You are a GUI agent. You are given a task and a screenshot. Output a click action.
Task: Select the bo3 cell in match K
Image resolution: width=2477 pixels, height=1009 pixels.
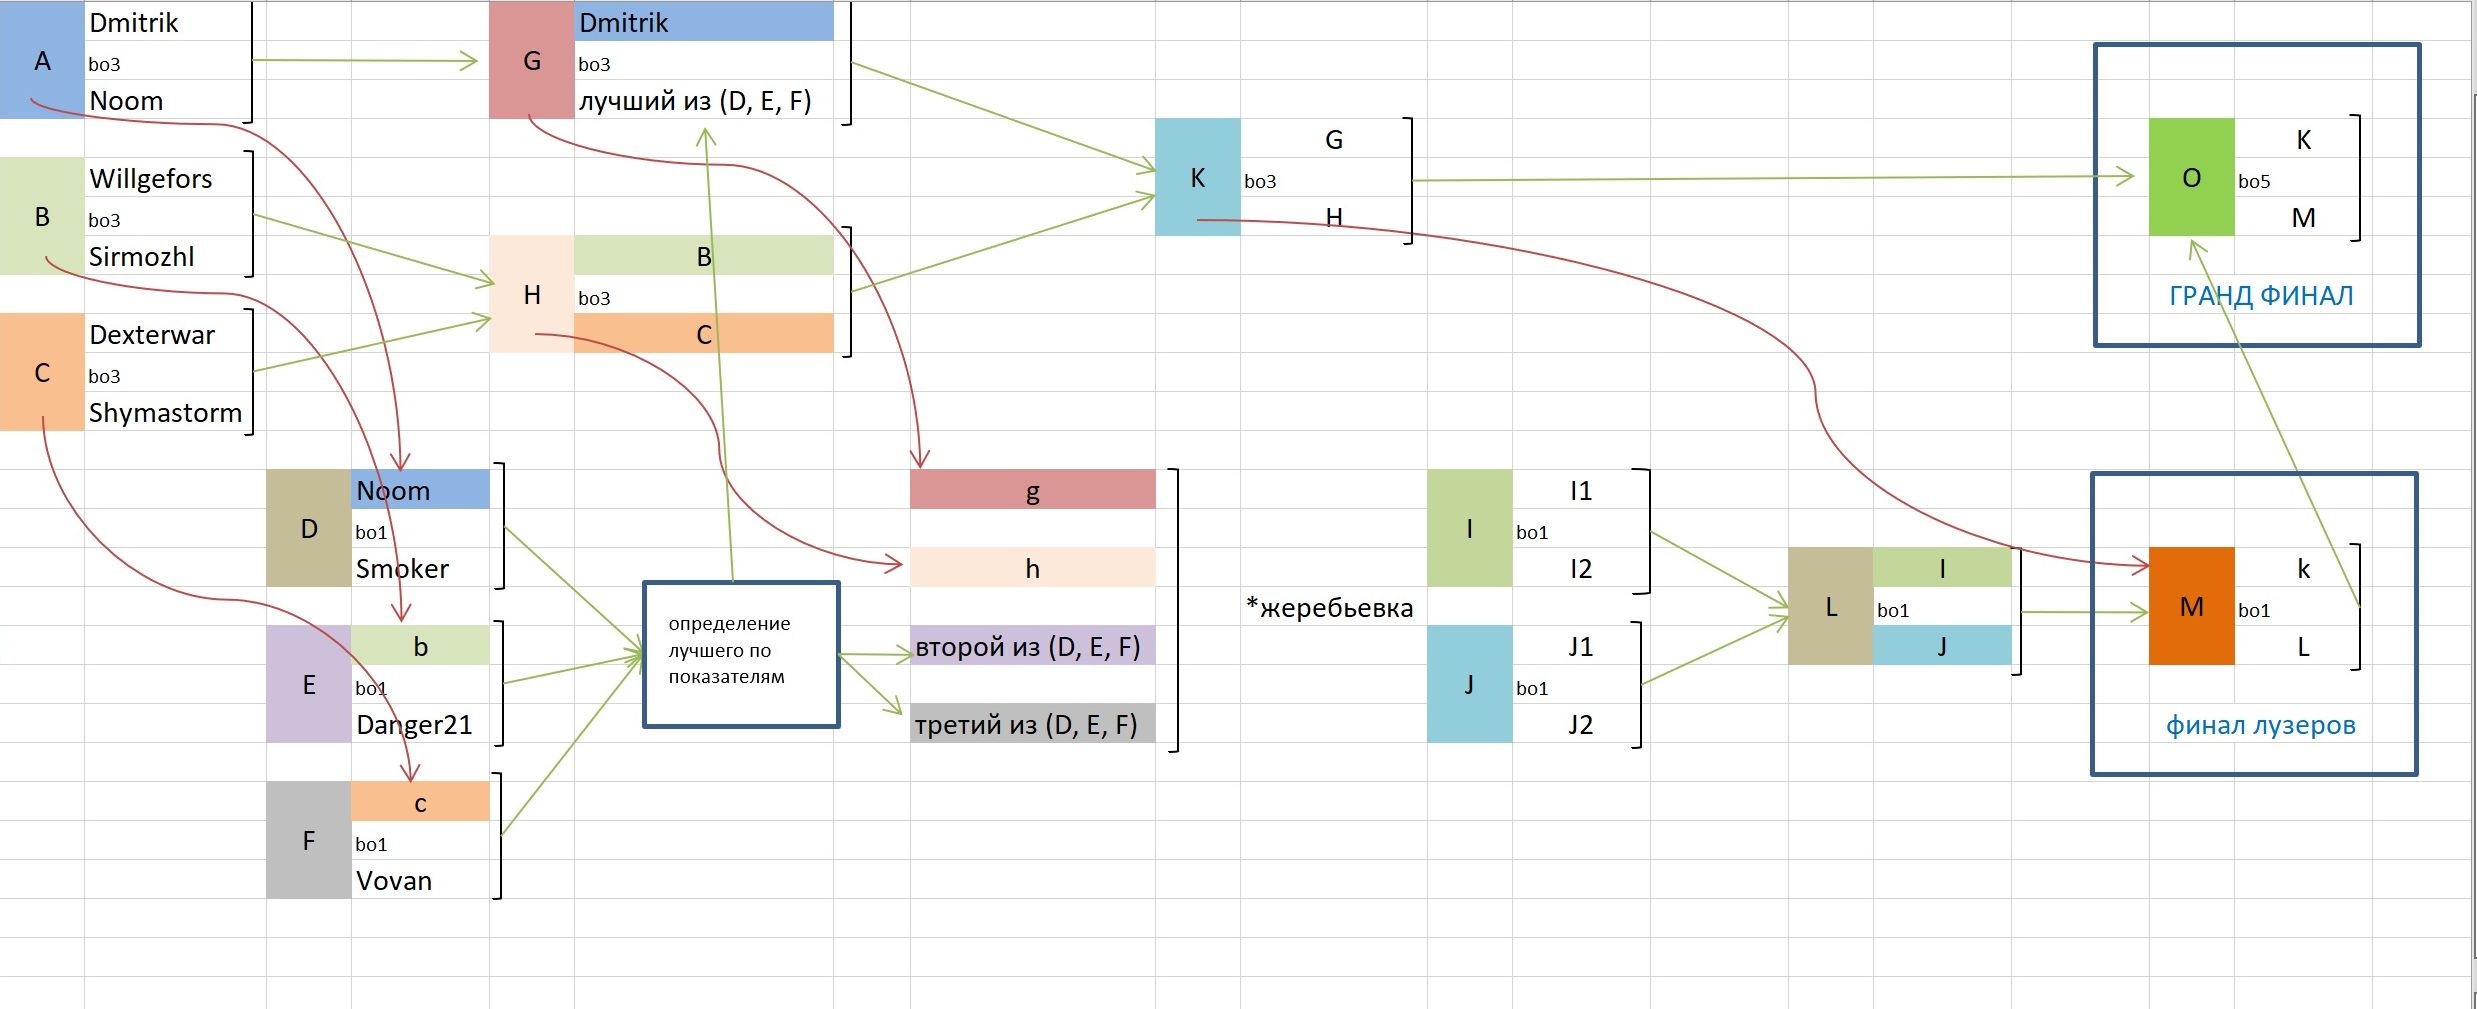(x=1334, y=181)
